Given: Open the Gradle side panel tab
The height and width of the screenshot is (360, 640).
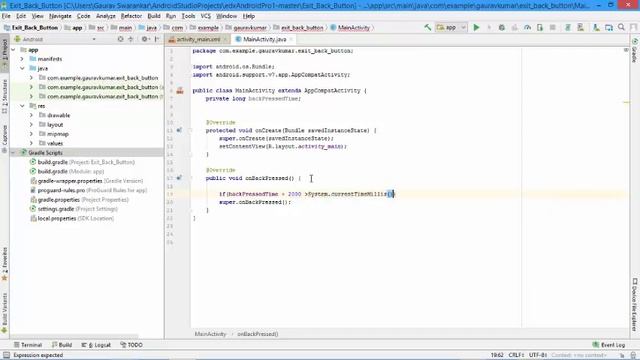Looking at the screenshot, I should tap(635, 51).
